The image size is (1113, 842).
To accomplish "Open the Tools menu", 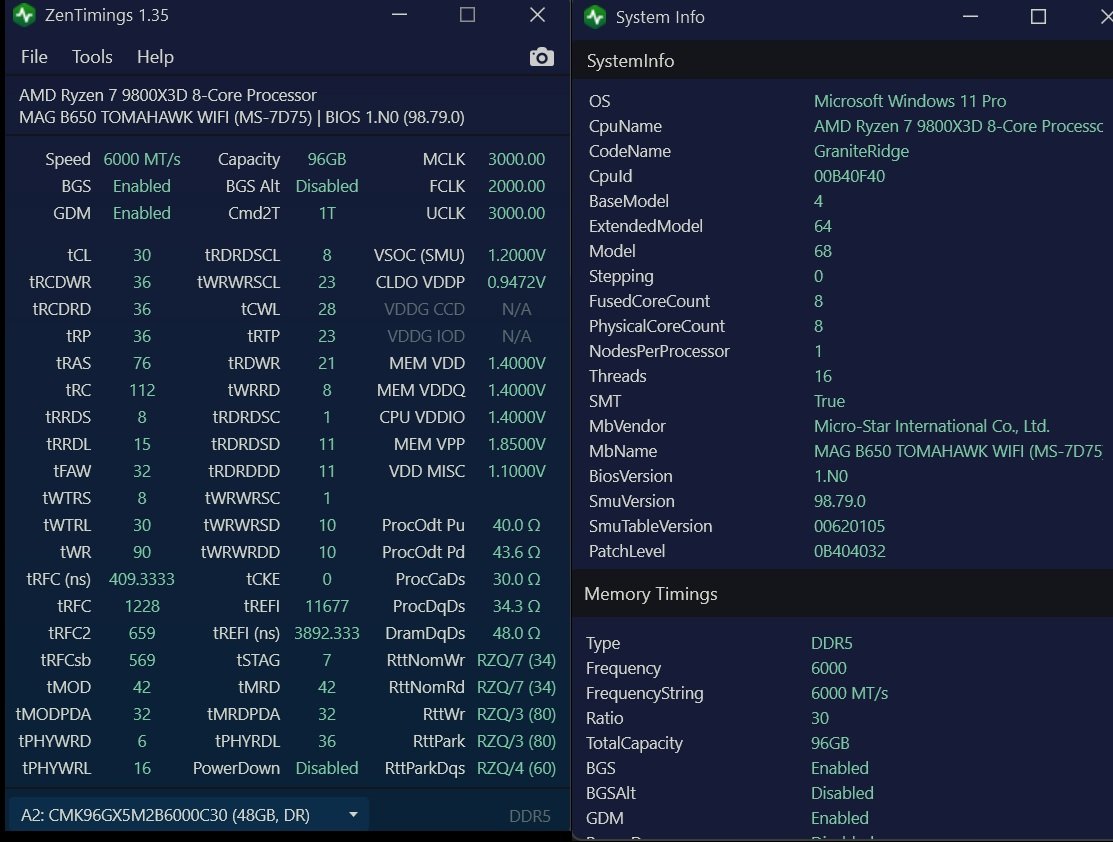I will (x=92, y=57).
